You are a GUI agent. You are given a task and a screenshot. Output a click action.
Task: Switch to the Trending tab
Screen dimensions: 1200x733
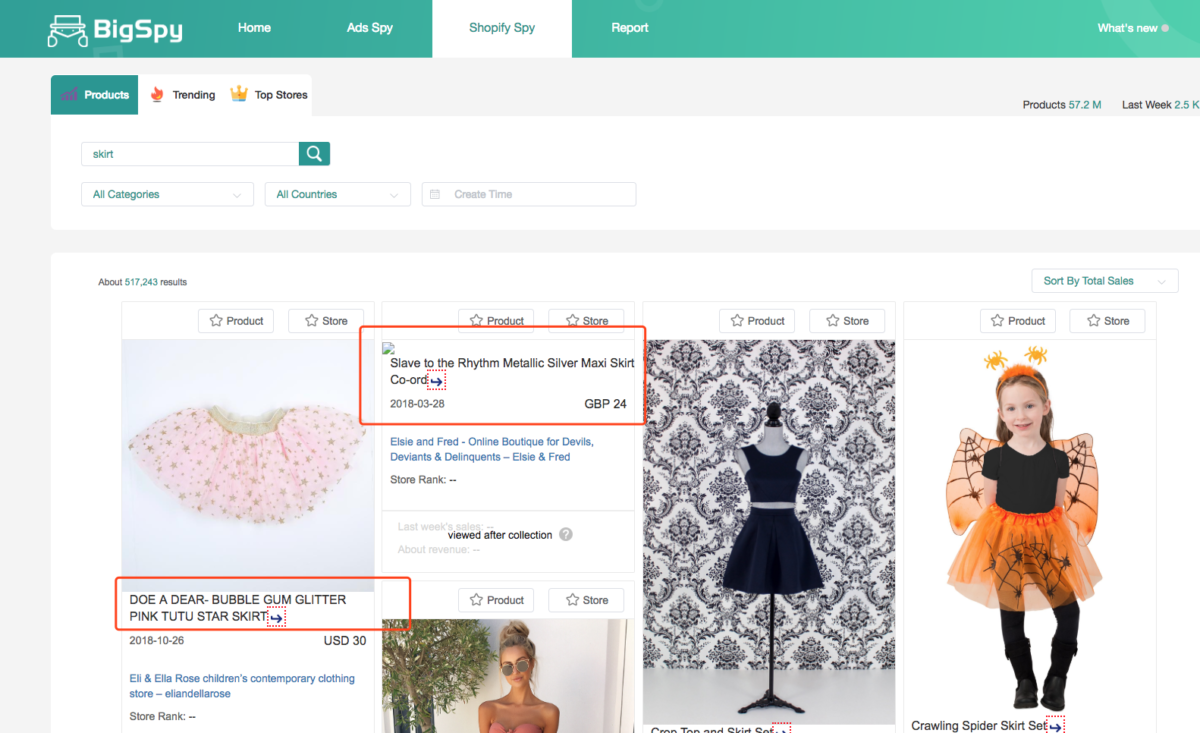click(183, 95)
